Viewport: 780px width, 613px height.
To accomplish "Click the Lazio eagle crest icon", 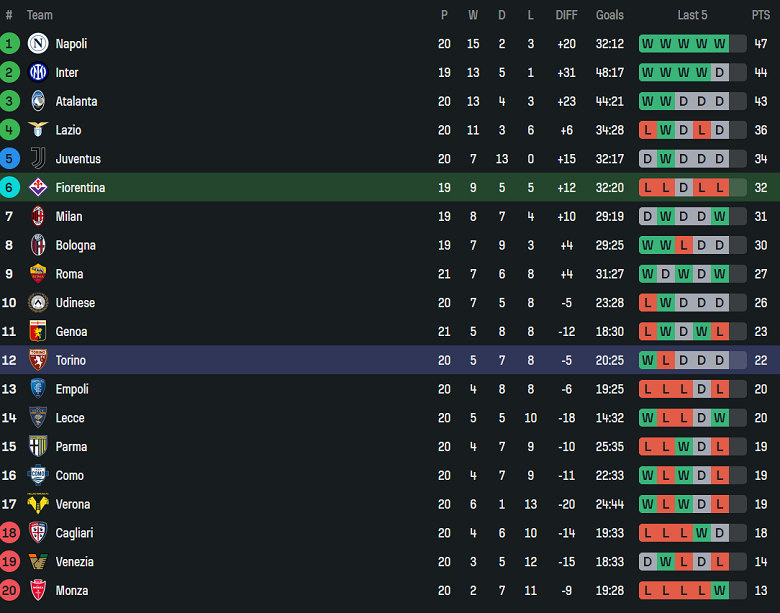I will click(38, 130).
